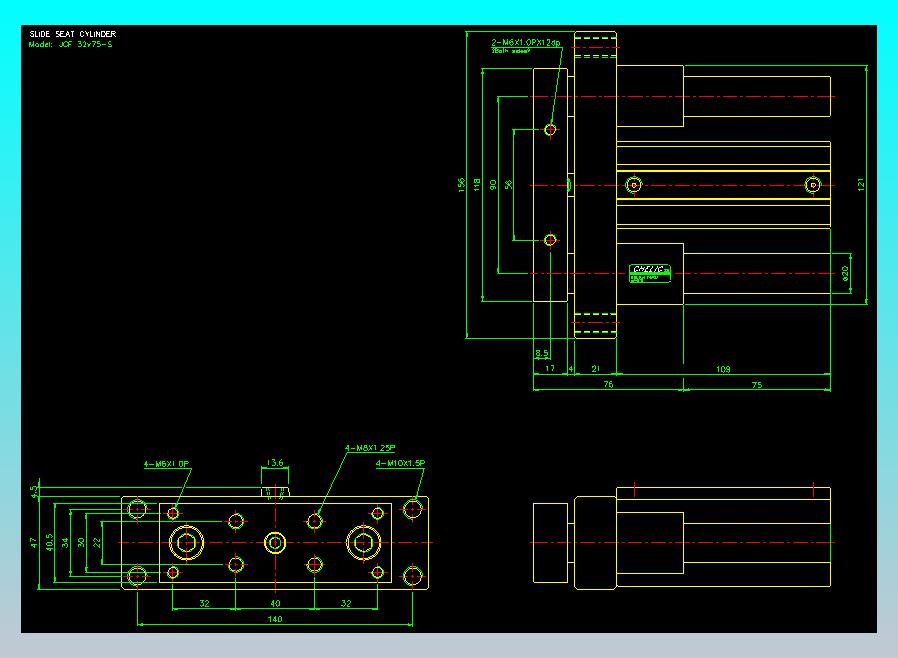This screenshot has height=658, width=898.
Task: Pick the center port circle in bottom view
Action: point(275,542)
